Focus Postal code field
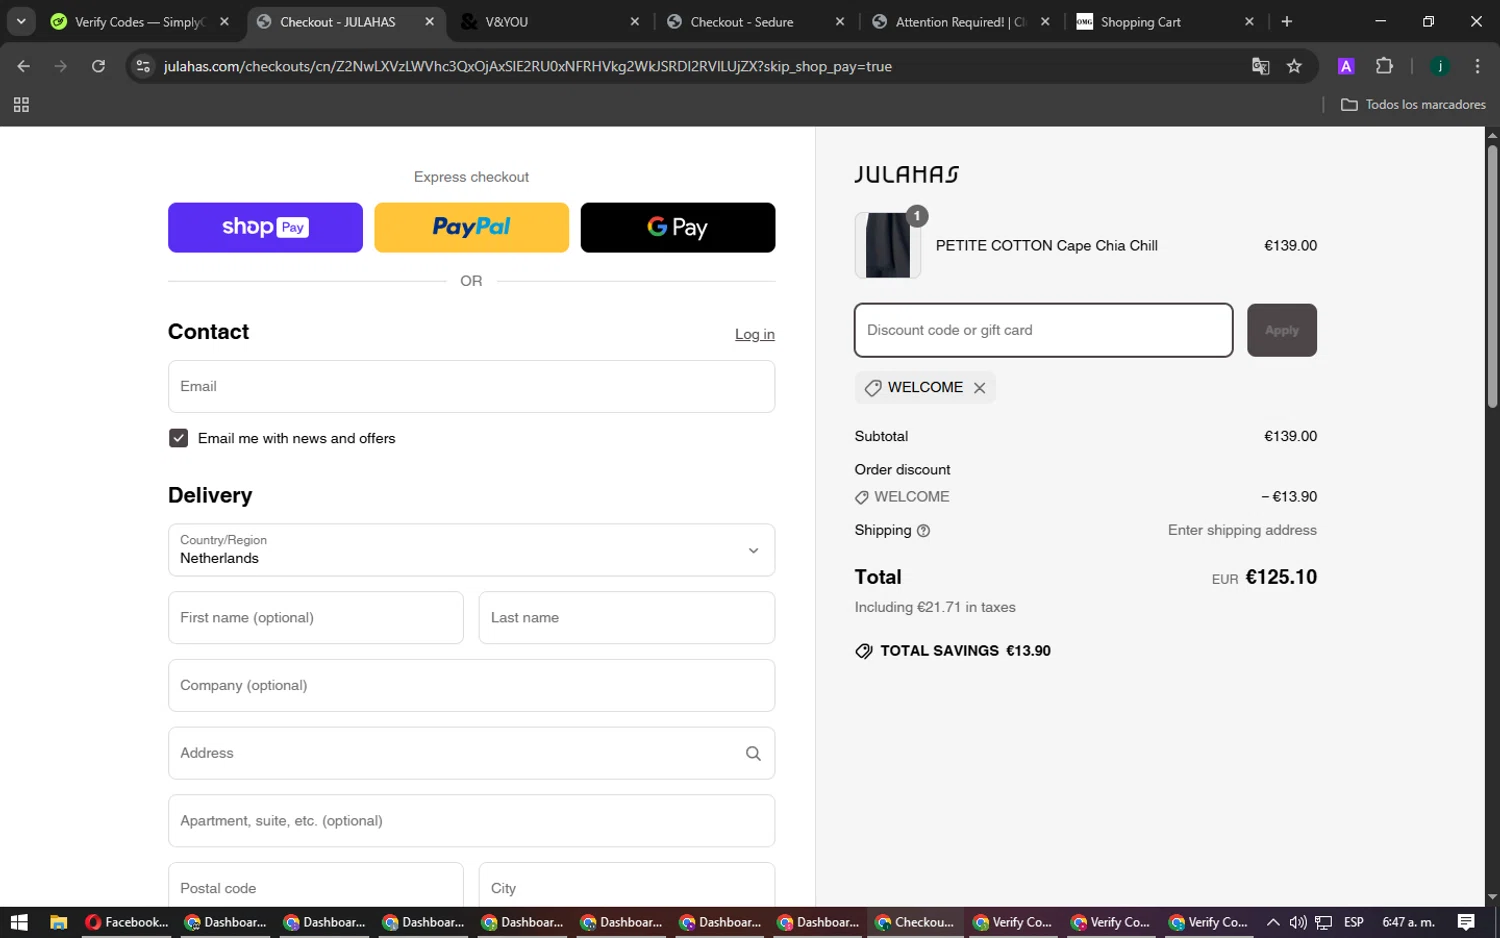 [x=316, y=886]
